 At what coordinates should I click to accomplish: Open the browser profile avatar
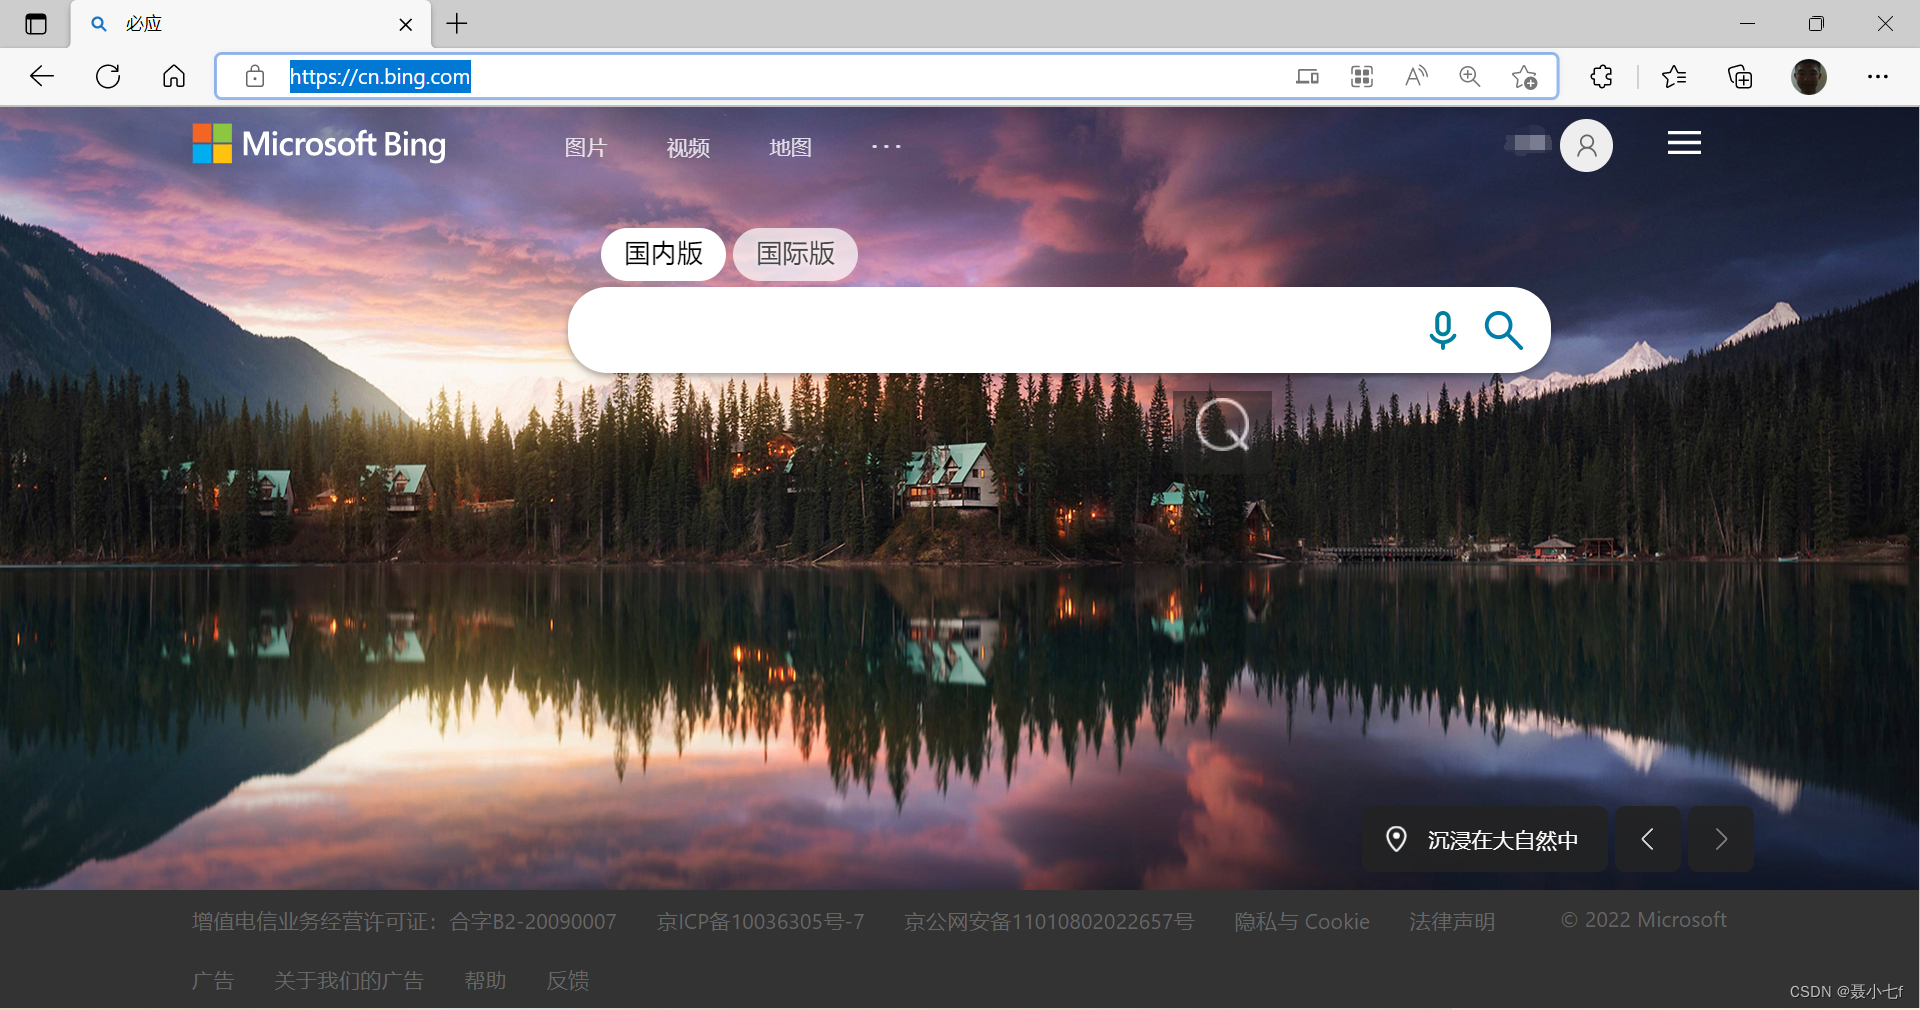[1809, 76]
